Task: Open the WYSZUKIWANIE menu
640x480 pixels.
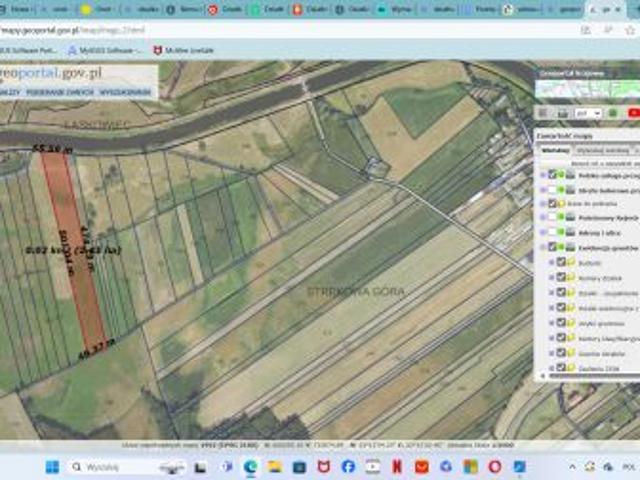Action: click(128, 92)
